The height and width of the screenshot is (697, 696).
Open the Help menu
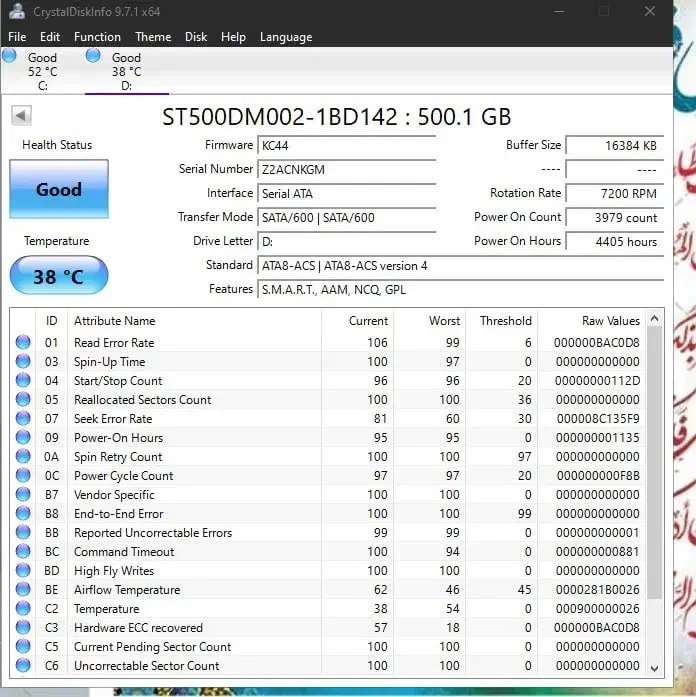(233, 37)
